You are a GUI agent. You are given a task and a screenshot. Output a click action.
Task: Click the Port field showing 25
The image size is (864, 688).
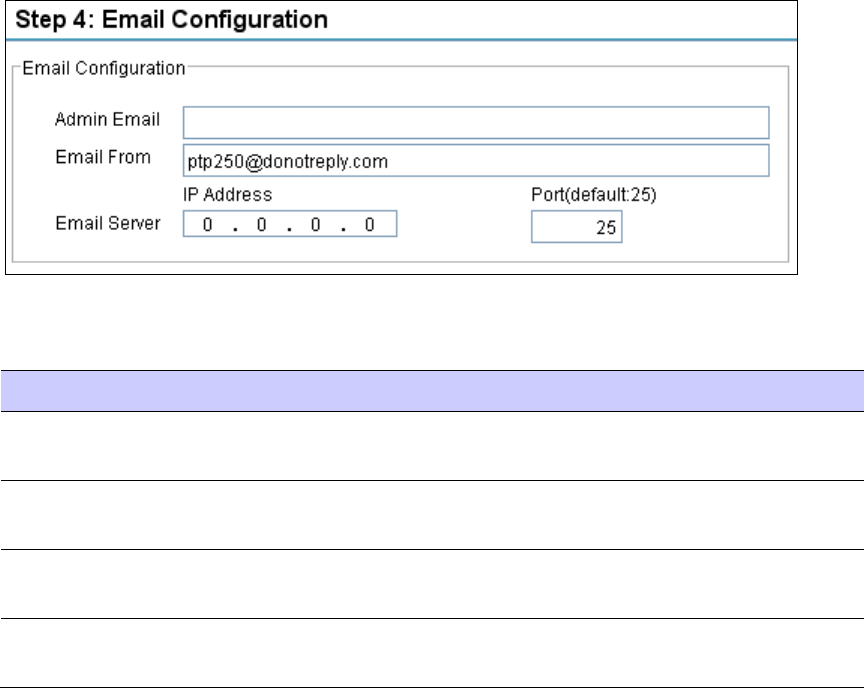pos(577,226)
